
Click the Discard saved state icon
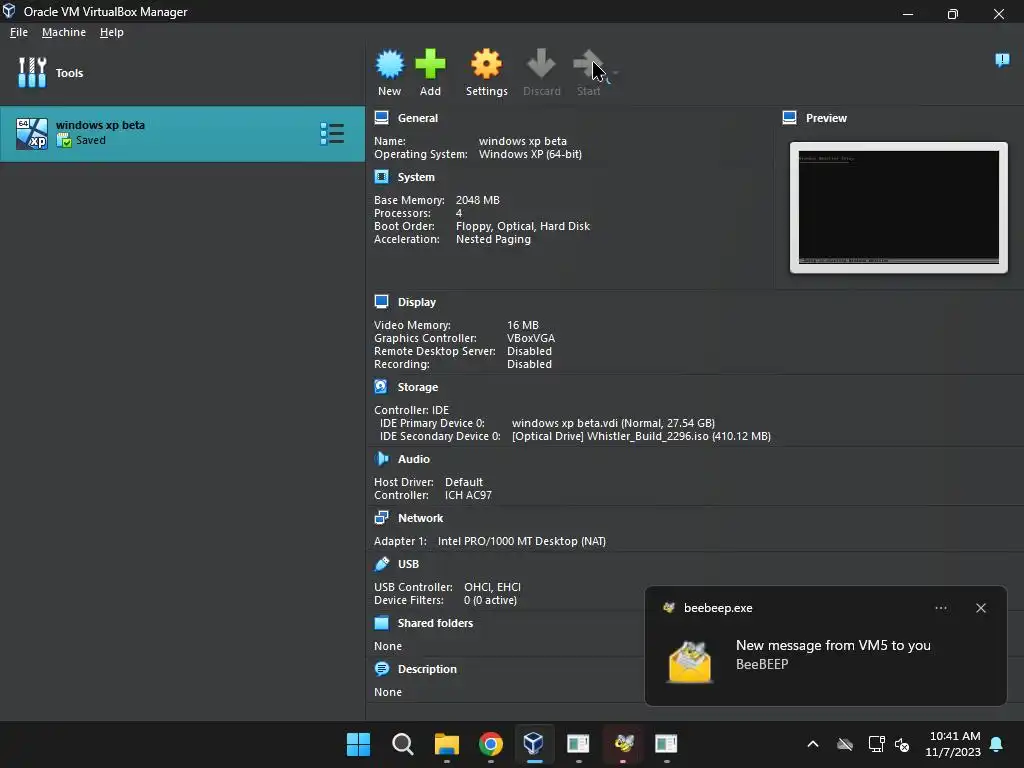click(541, 65)
